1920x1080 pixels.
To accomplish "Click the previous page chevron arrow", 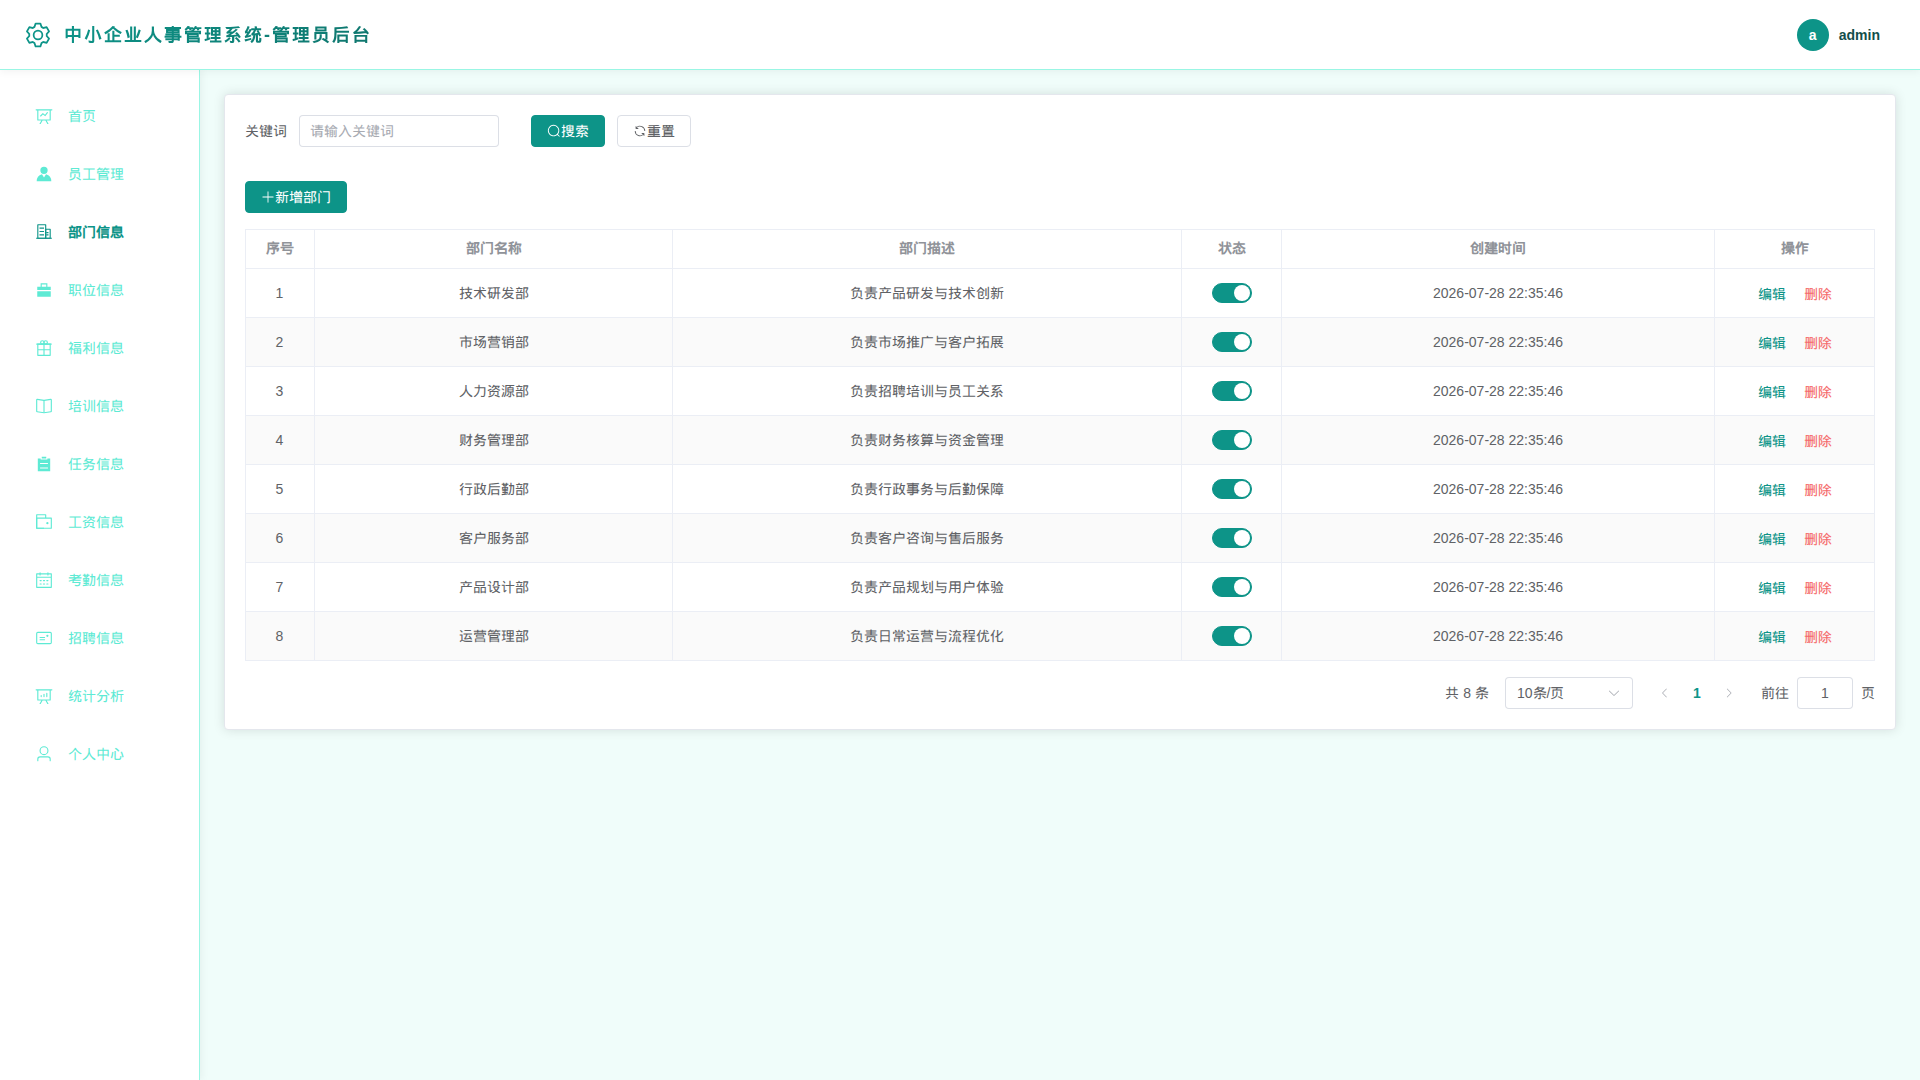I will point(1664,693).
